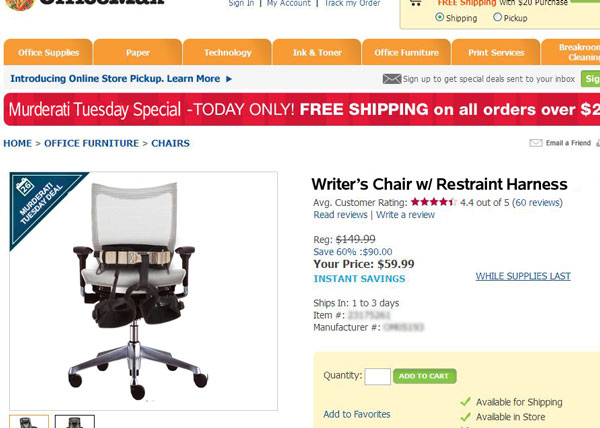This screenshot has width=600, height=428.
Task: Open the Ink & Toner tab
Action: point(317,52)
